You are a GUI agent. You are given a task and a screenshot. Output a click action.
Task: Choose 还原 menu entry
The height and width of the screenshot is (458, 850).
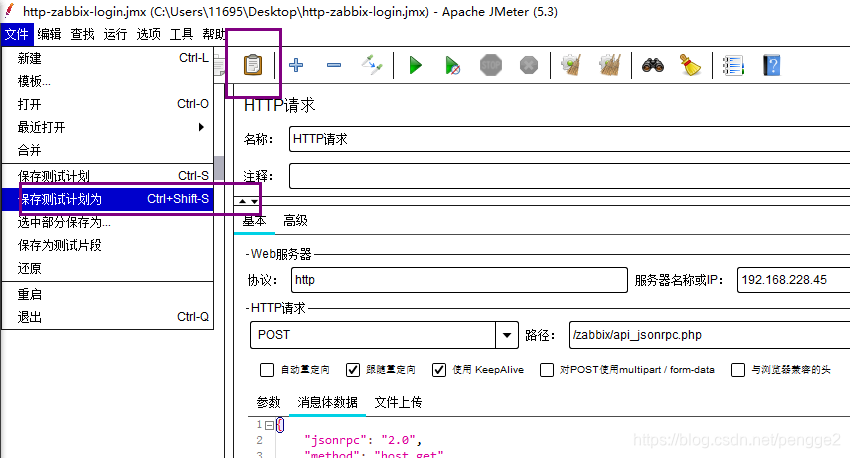[107, 268]
